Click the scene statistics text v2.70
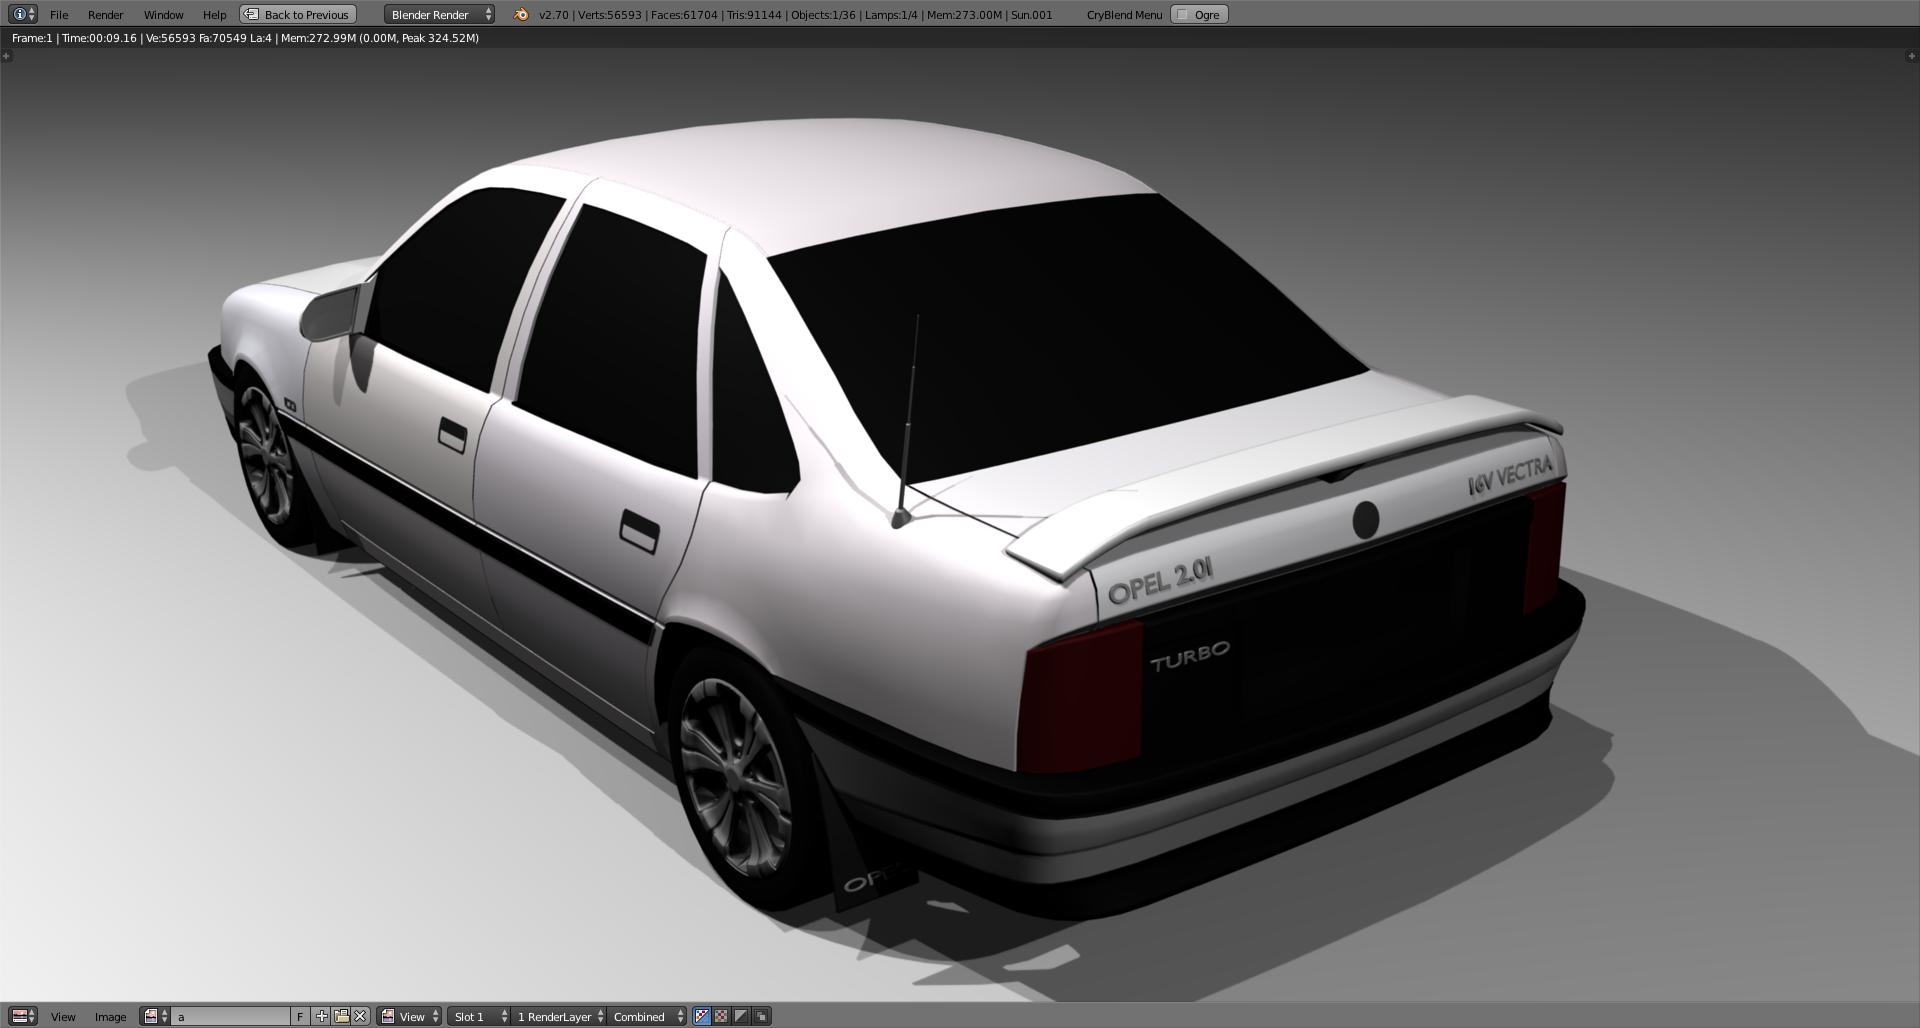Screen dimensions: 1920x1028 pyautogui.click(x=553, y=14)
